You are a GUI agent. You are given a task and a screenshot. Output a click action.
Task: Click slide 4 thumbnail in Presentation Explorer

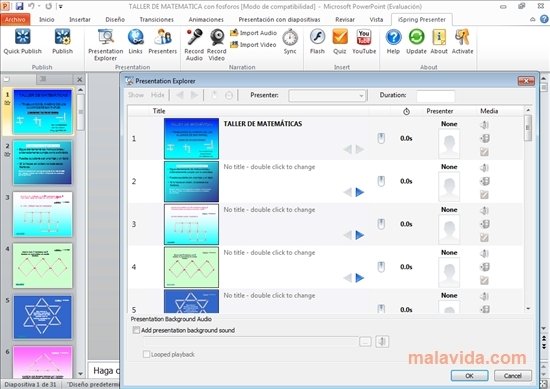191,267
